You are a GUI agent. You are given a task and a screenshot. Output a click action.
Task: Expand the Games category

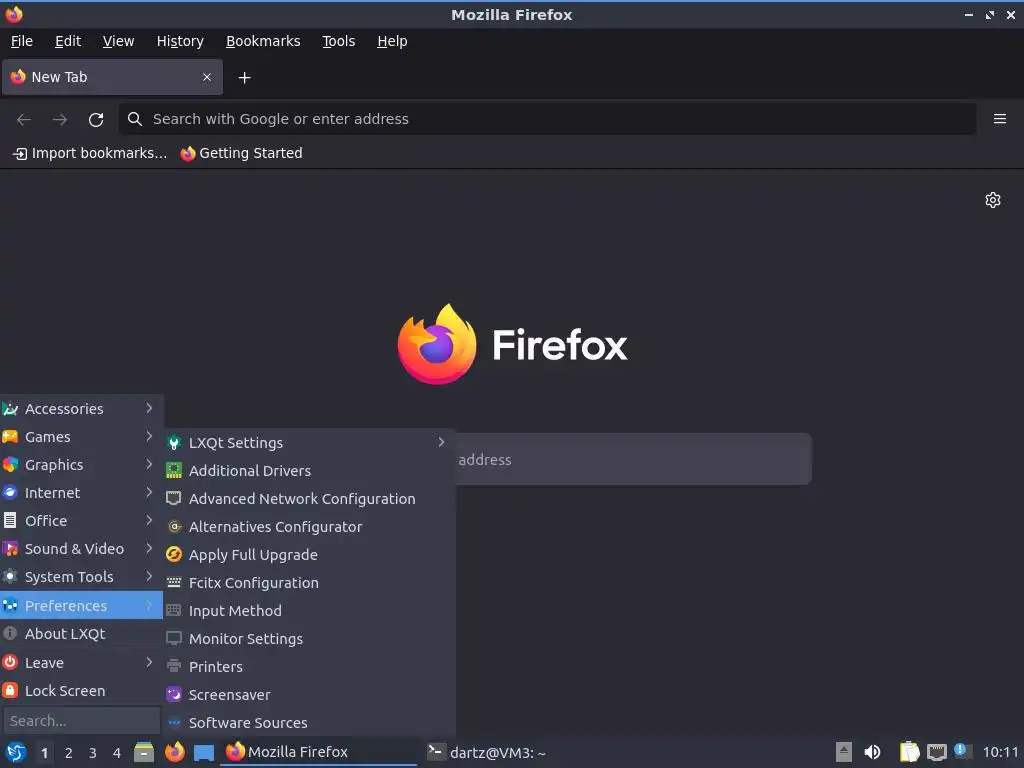pos(81,437)
